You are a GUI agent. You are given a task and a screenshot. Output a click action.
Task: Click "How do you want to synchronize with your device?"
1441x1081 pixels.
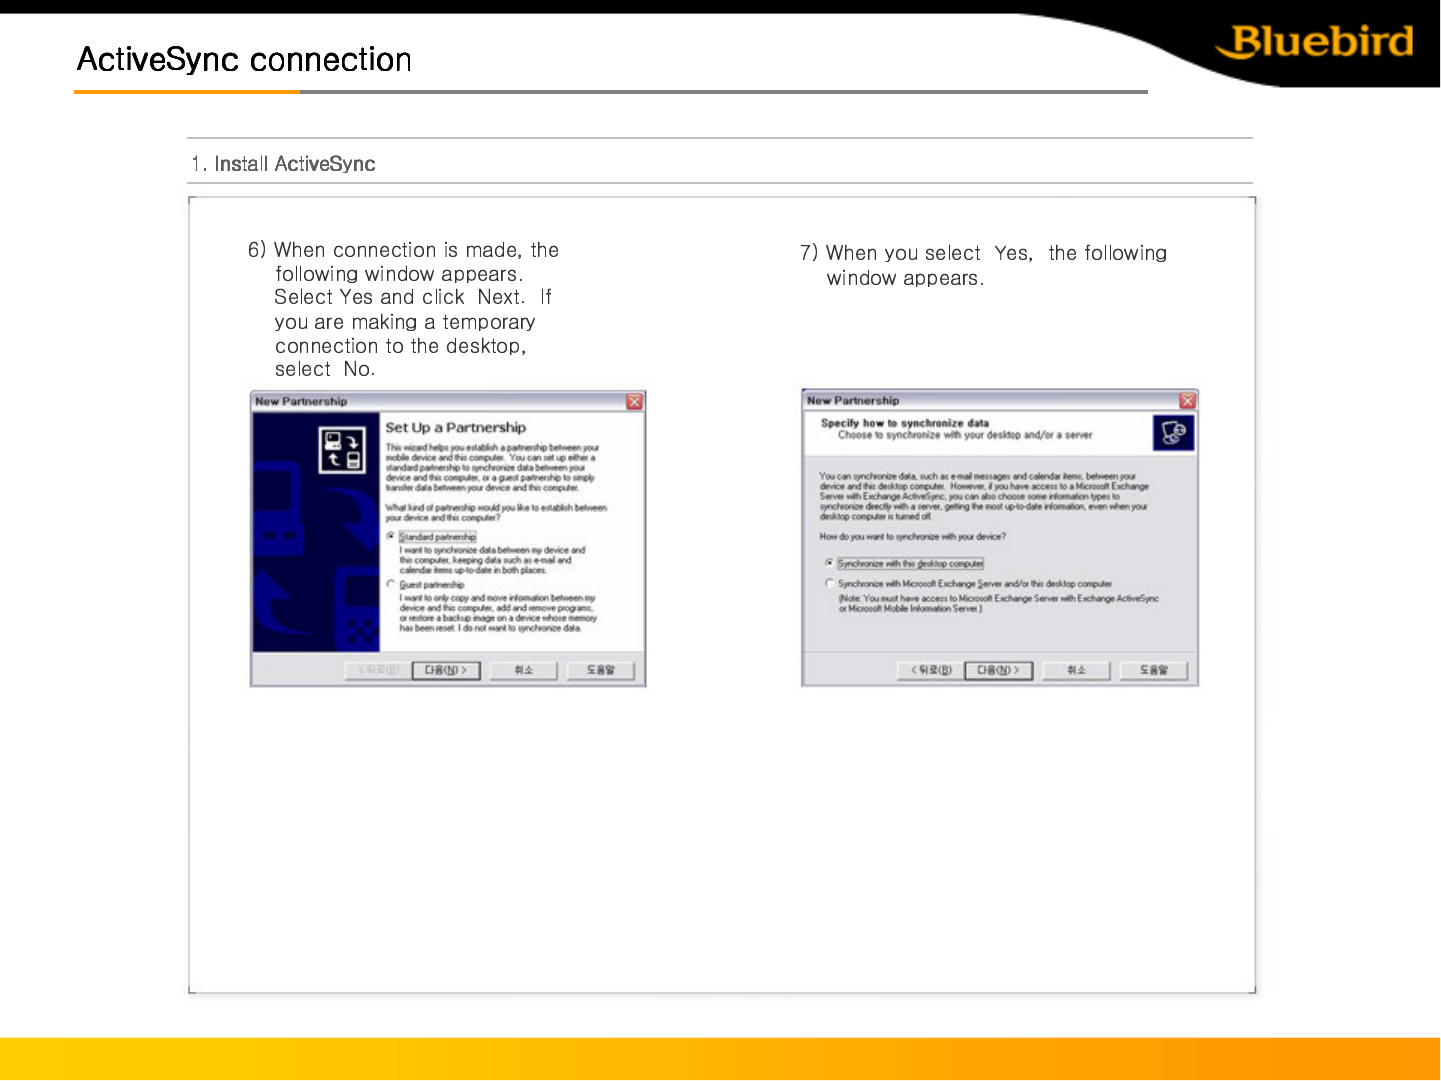[x=912, y=537]
